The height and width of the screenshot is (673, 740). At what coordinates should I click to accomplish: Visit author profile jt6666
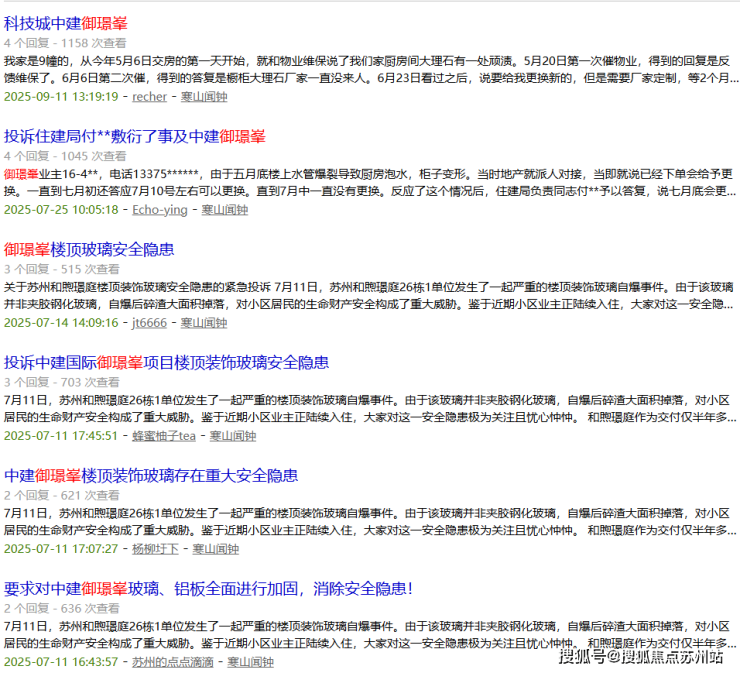tap(149, 323)
